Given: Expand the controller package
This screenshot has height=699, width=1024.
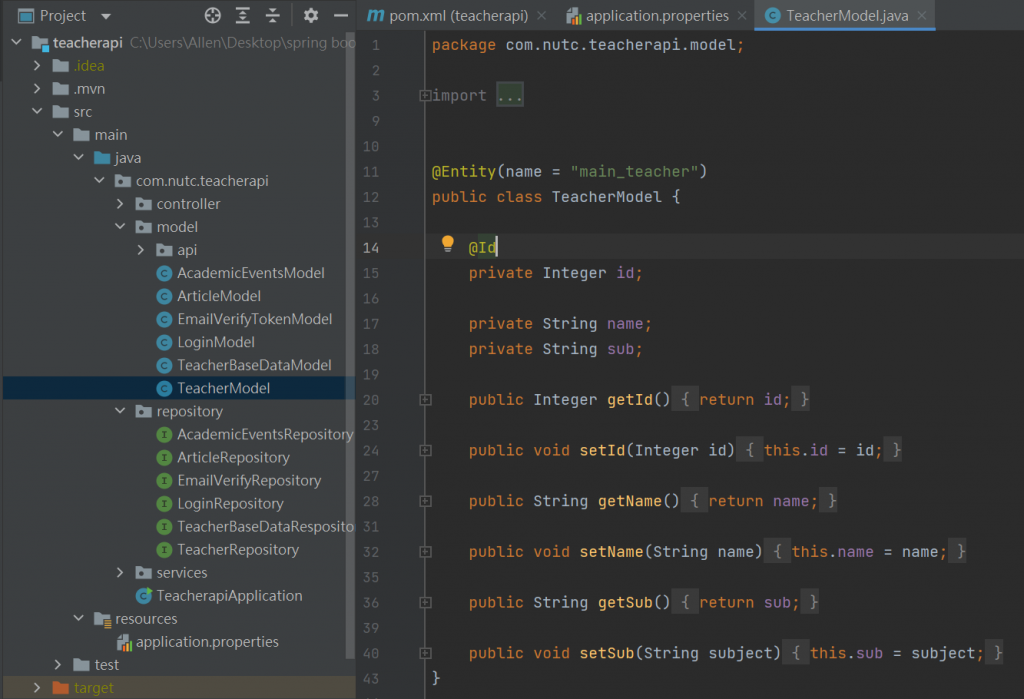Looking at the screenshot, I should click(120, 204).
